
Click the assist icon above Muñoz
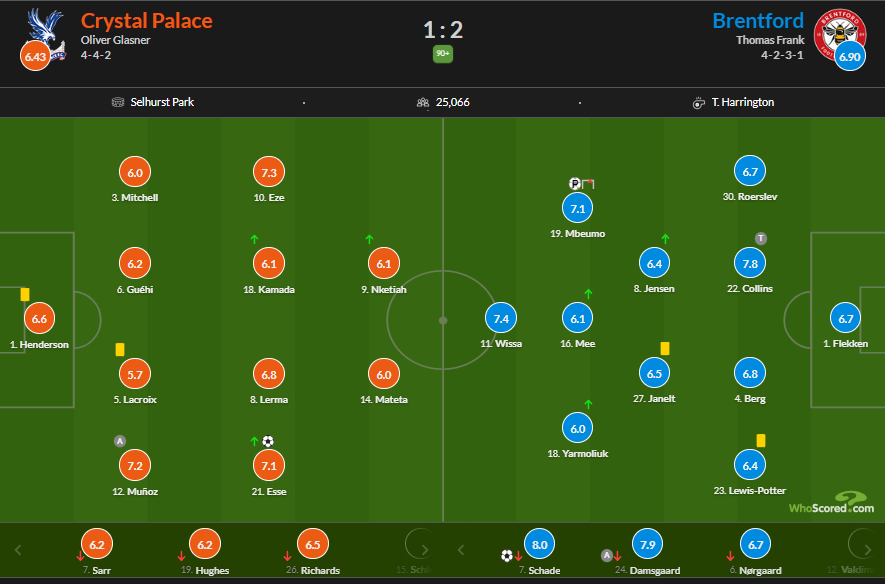(x=120, y=441)
